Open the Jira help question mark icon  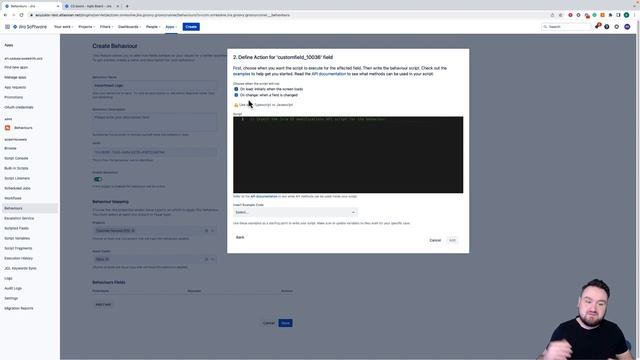point(607,27)
